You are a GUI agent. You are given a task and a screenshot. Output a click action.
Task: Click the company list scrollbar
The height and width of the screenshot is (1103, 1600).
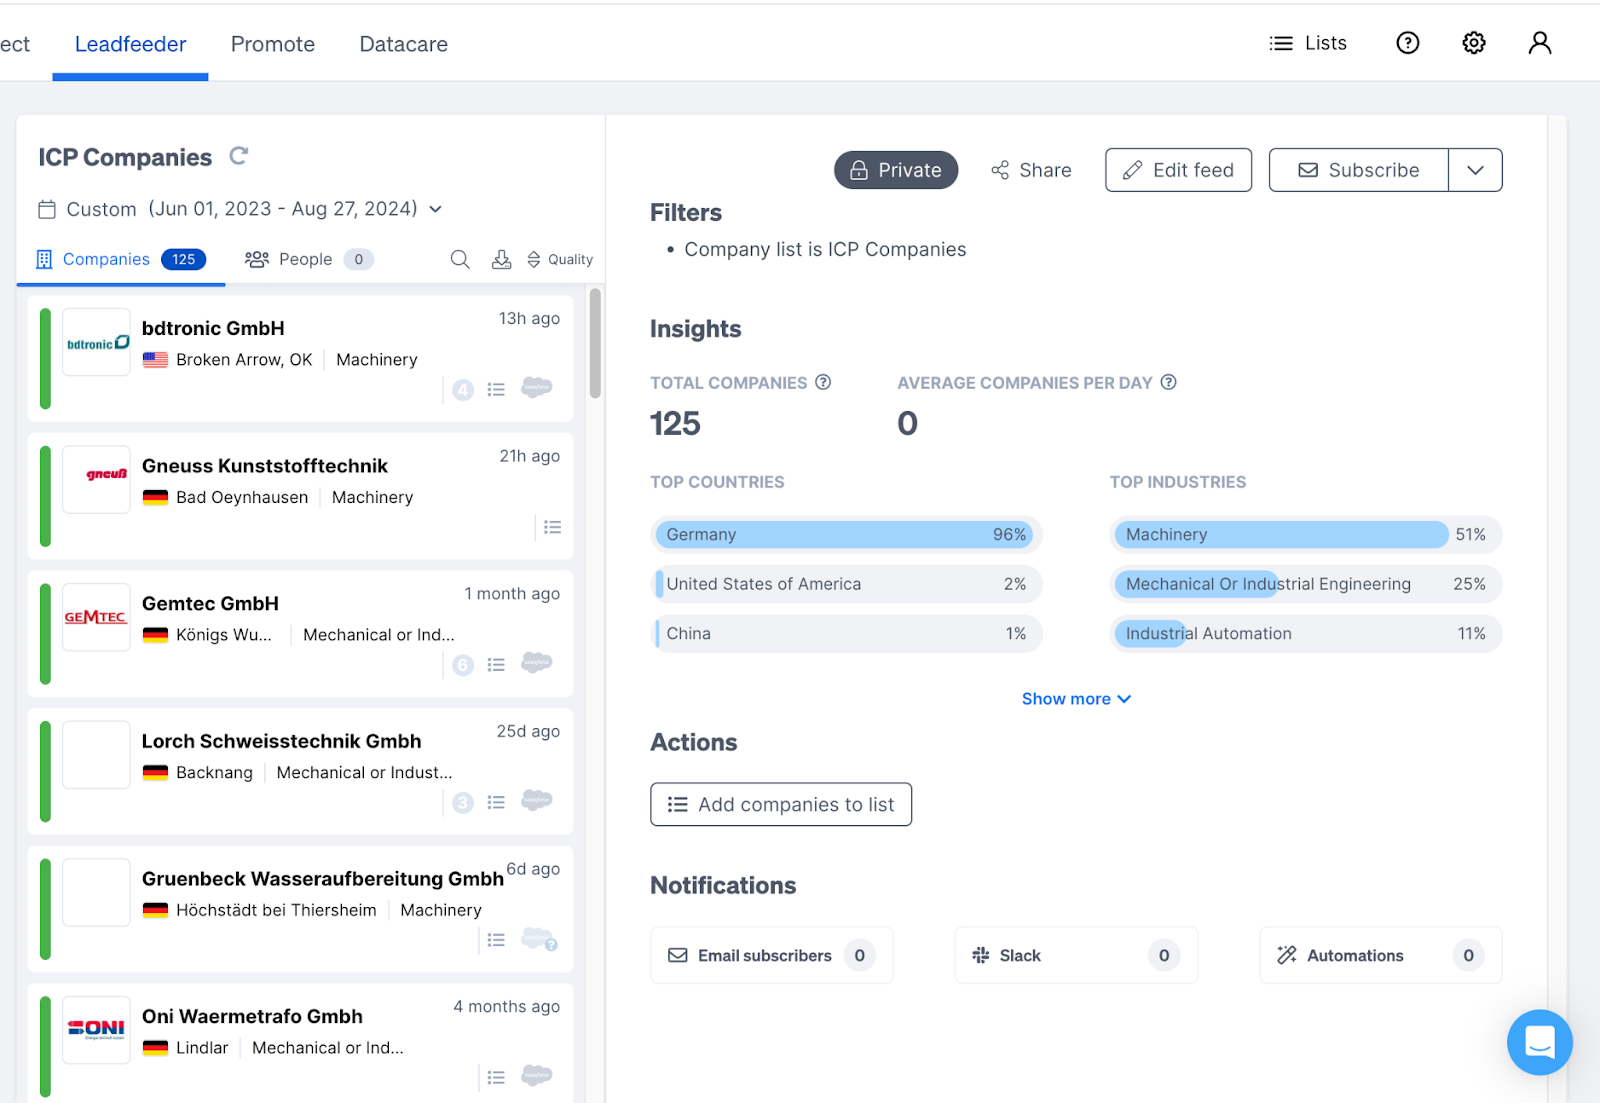595,344
